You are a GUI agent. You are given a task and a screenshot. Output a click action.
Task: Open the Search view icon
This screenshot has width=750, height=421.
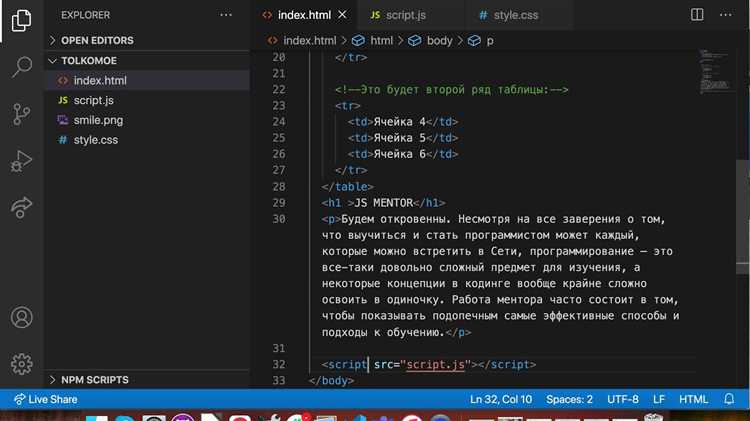tap(21, 67)
